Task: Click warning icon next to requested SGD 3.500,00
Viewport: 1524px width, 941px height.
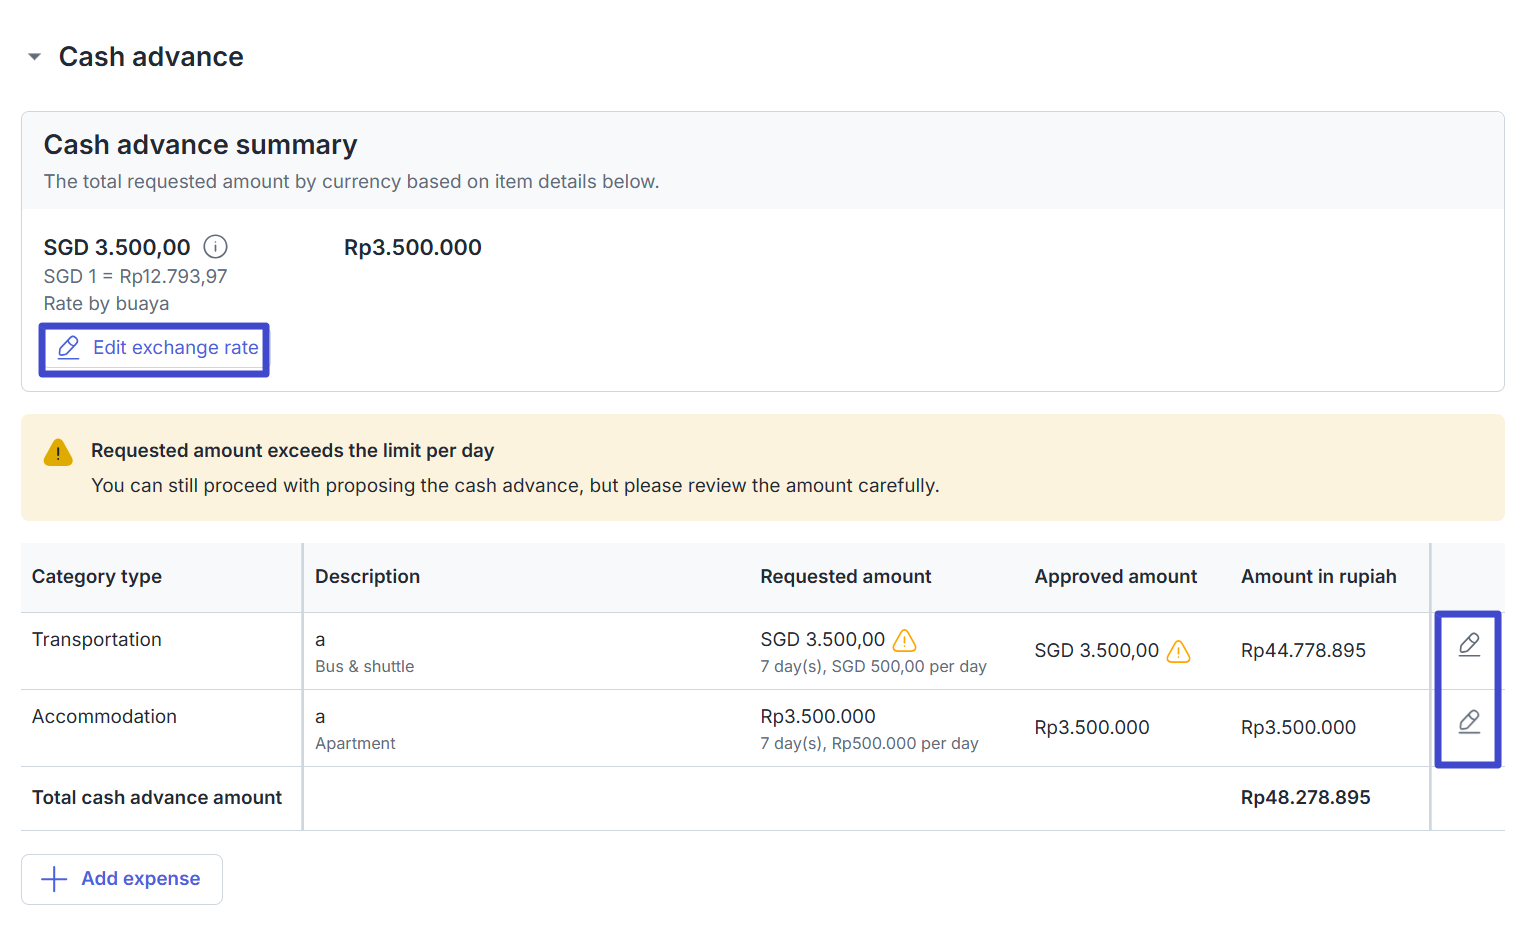Action: pyautogui.click(x=904, y=640)
